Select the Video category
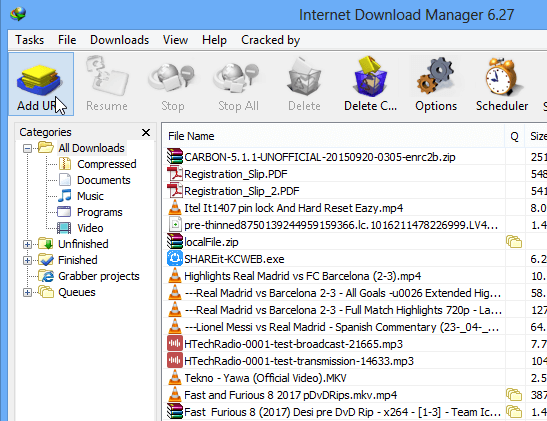547x421 pixels. coord(90,228)
